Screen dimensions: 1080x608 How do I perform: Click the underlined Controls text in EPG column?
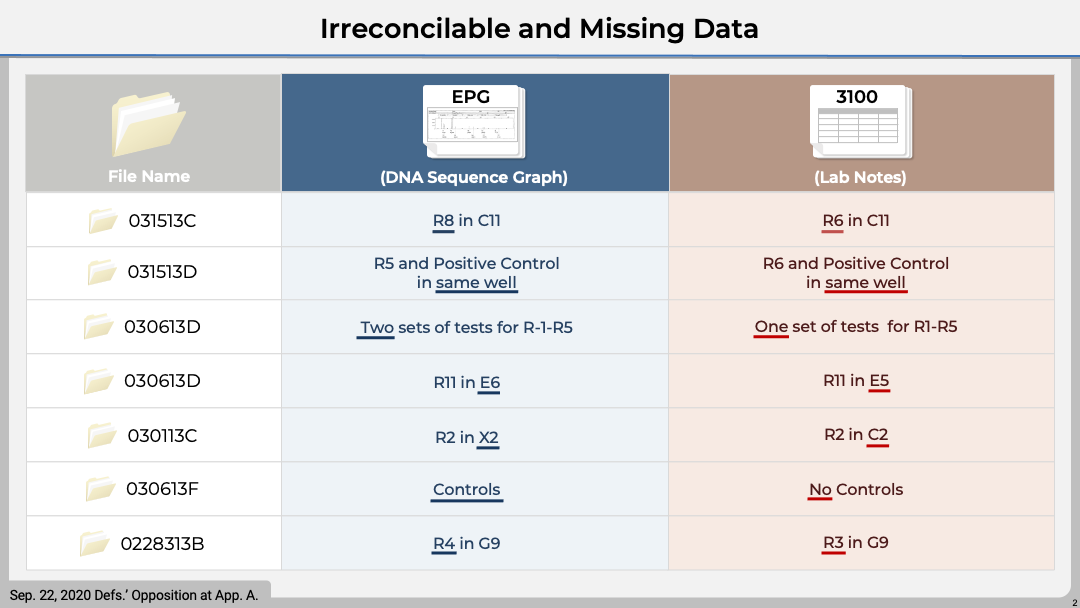[x=467, y=489]
